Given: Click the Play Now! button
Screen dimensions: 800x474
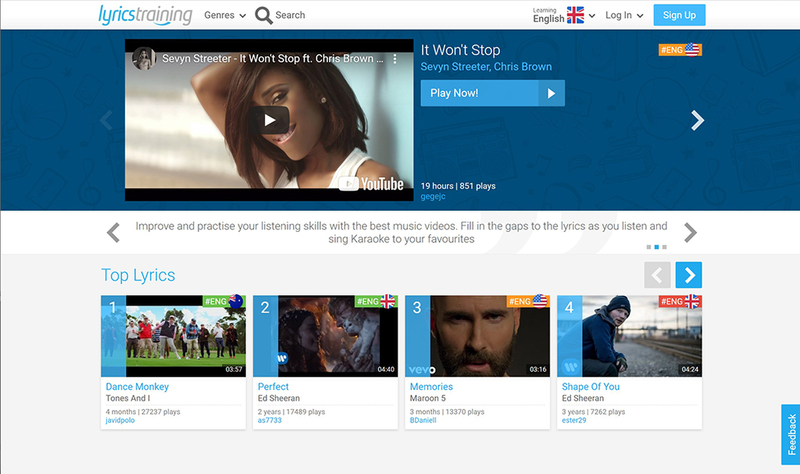Looking at the screenshot, I should coord(492,93).
